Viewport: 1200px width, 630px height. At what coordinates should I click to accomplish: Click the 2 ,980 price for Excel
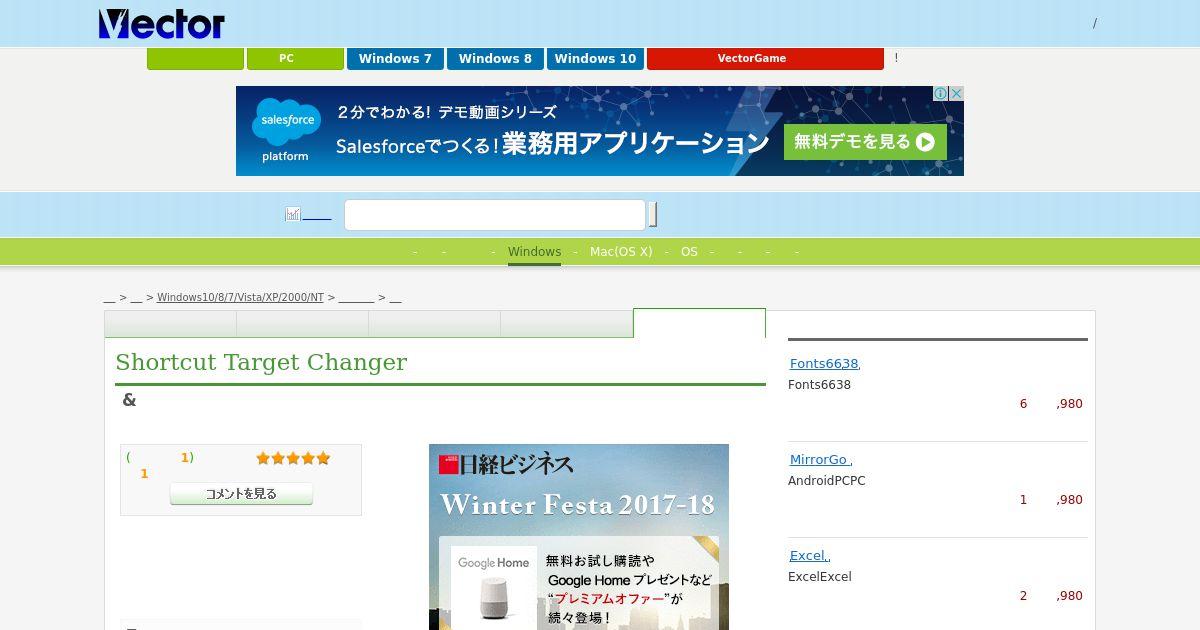(1051, 596)
